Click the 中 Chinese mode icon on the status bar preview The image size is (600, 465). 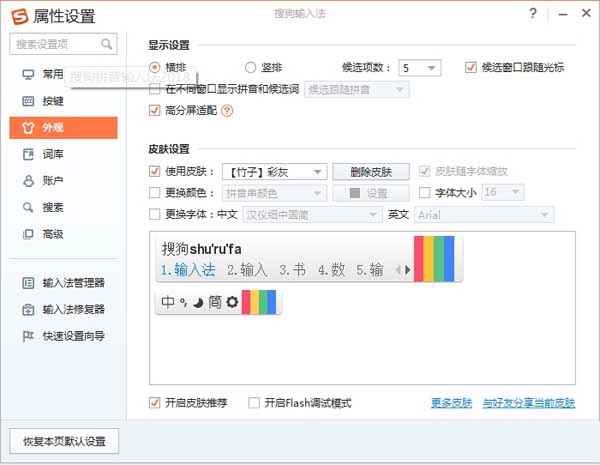[x=168, y=302]
